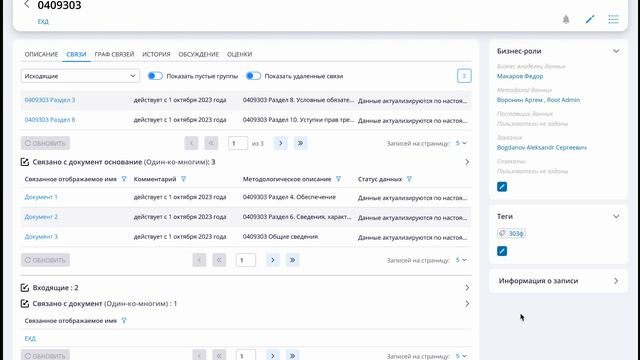Screen dimensions: 640x360
Task: Select cell 0409303 Общие сведения
Action: pyautogui.click(x=280, y=237)
